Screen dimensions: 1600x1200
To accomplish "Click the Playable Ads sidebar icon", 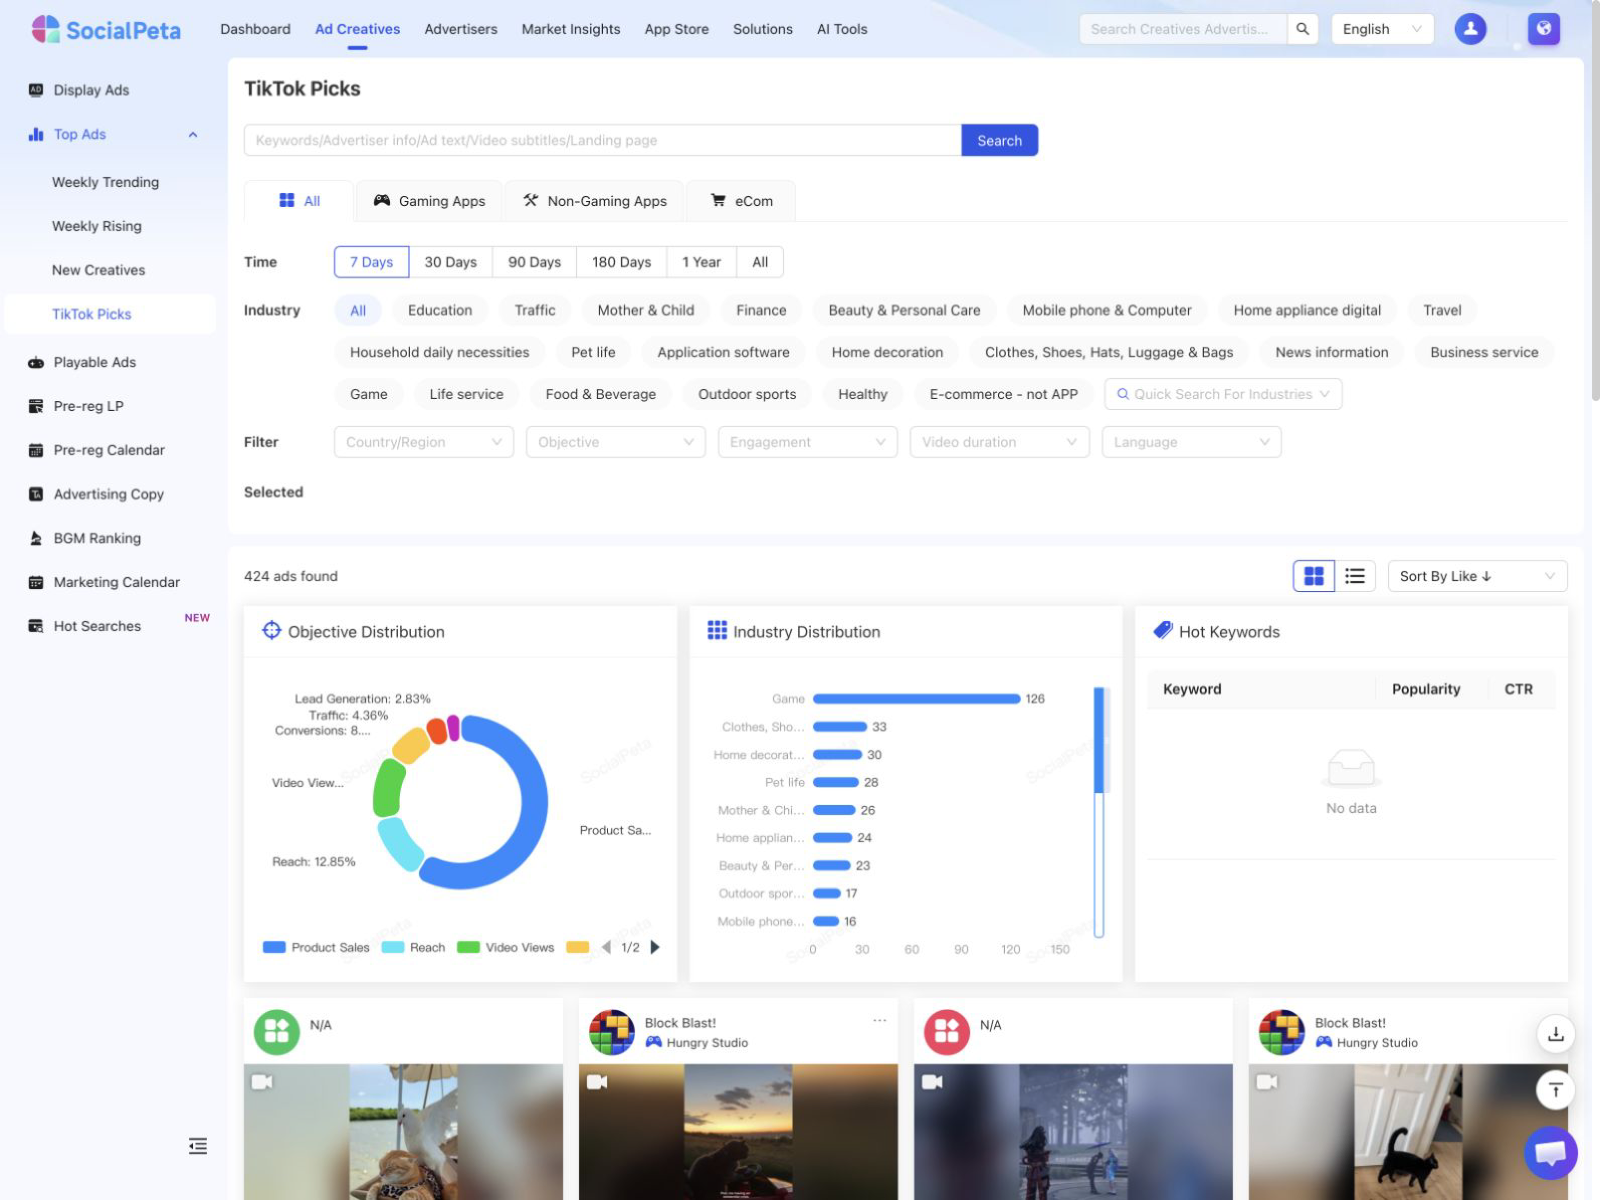I will click(x=36, y=362).
